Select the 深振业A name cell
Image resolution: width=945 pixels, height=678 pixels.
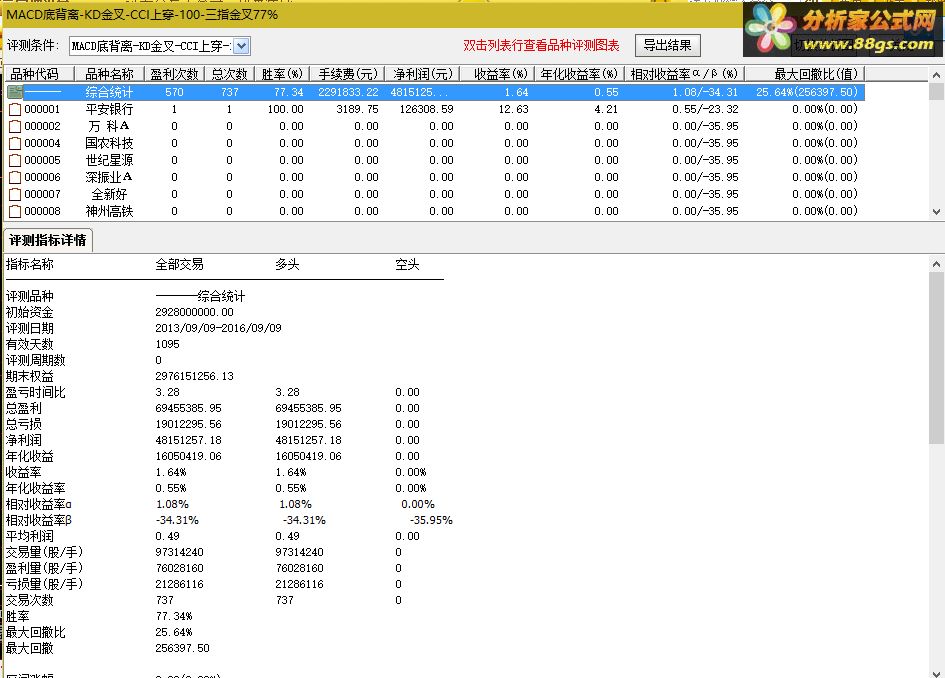pyautogui.click(x=109, y=177)
